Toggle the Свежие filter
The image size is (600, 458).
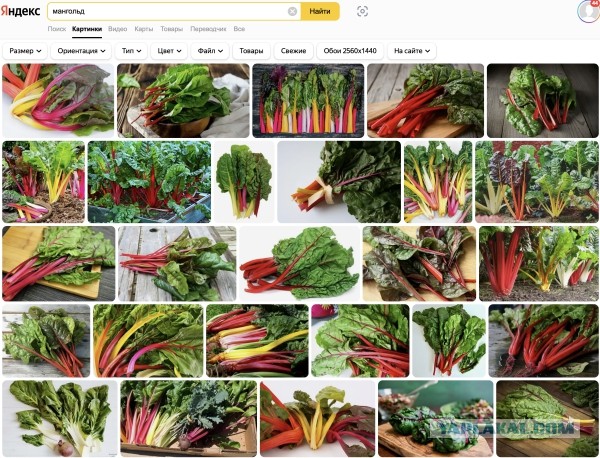(x=293, y=50)
